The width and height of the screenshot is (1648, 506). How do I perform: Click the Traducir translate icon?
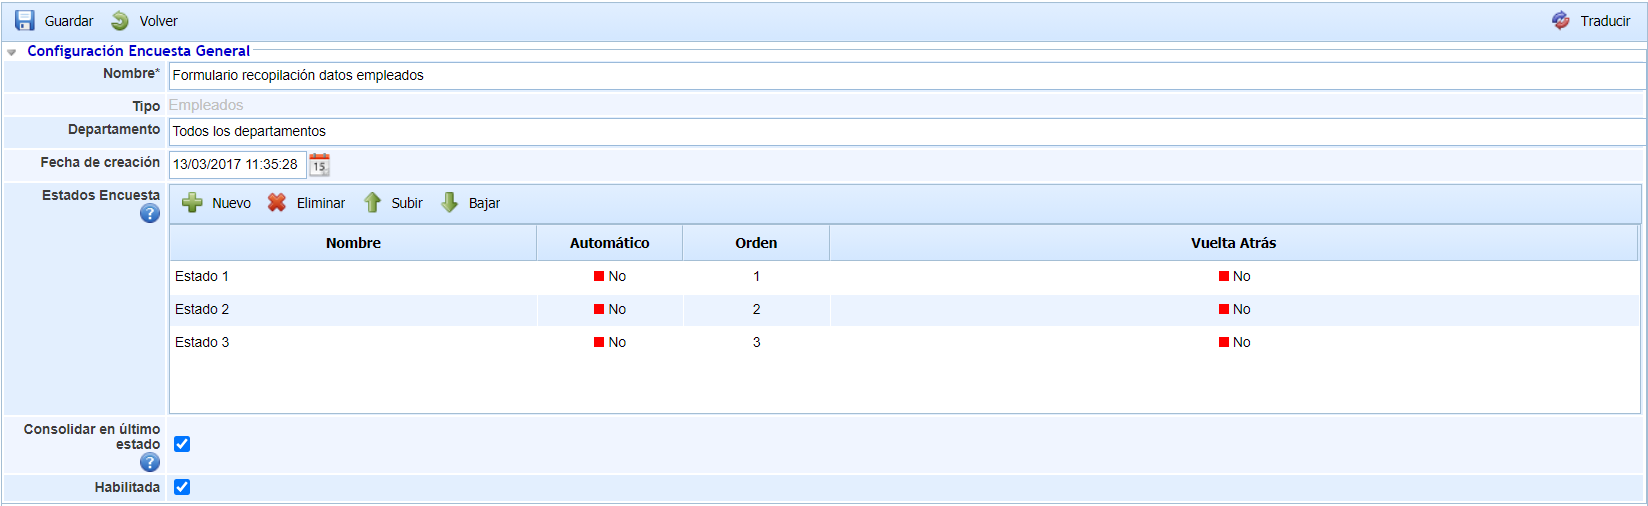1561,21
